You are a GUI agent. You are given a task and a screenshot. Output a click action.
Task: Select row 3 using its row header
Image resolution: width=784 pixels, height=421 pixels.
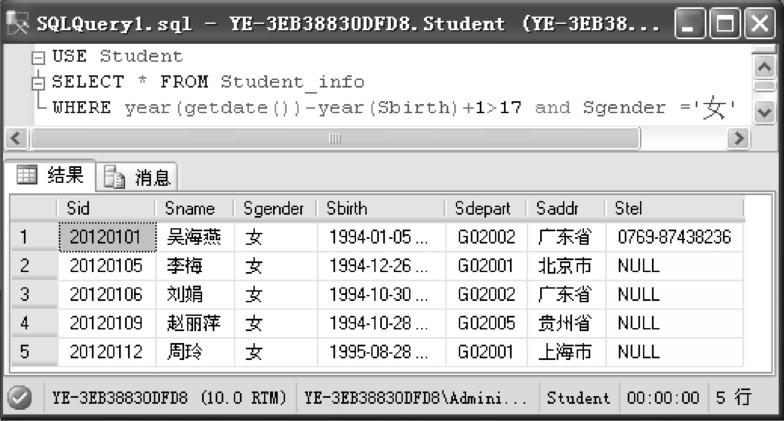pos(33,294)
